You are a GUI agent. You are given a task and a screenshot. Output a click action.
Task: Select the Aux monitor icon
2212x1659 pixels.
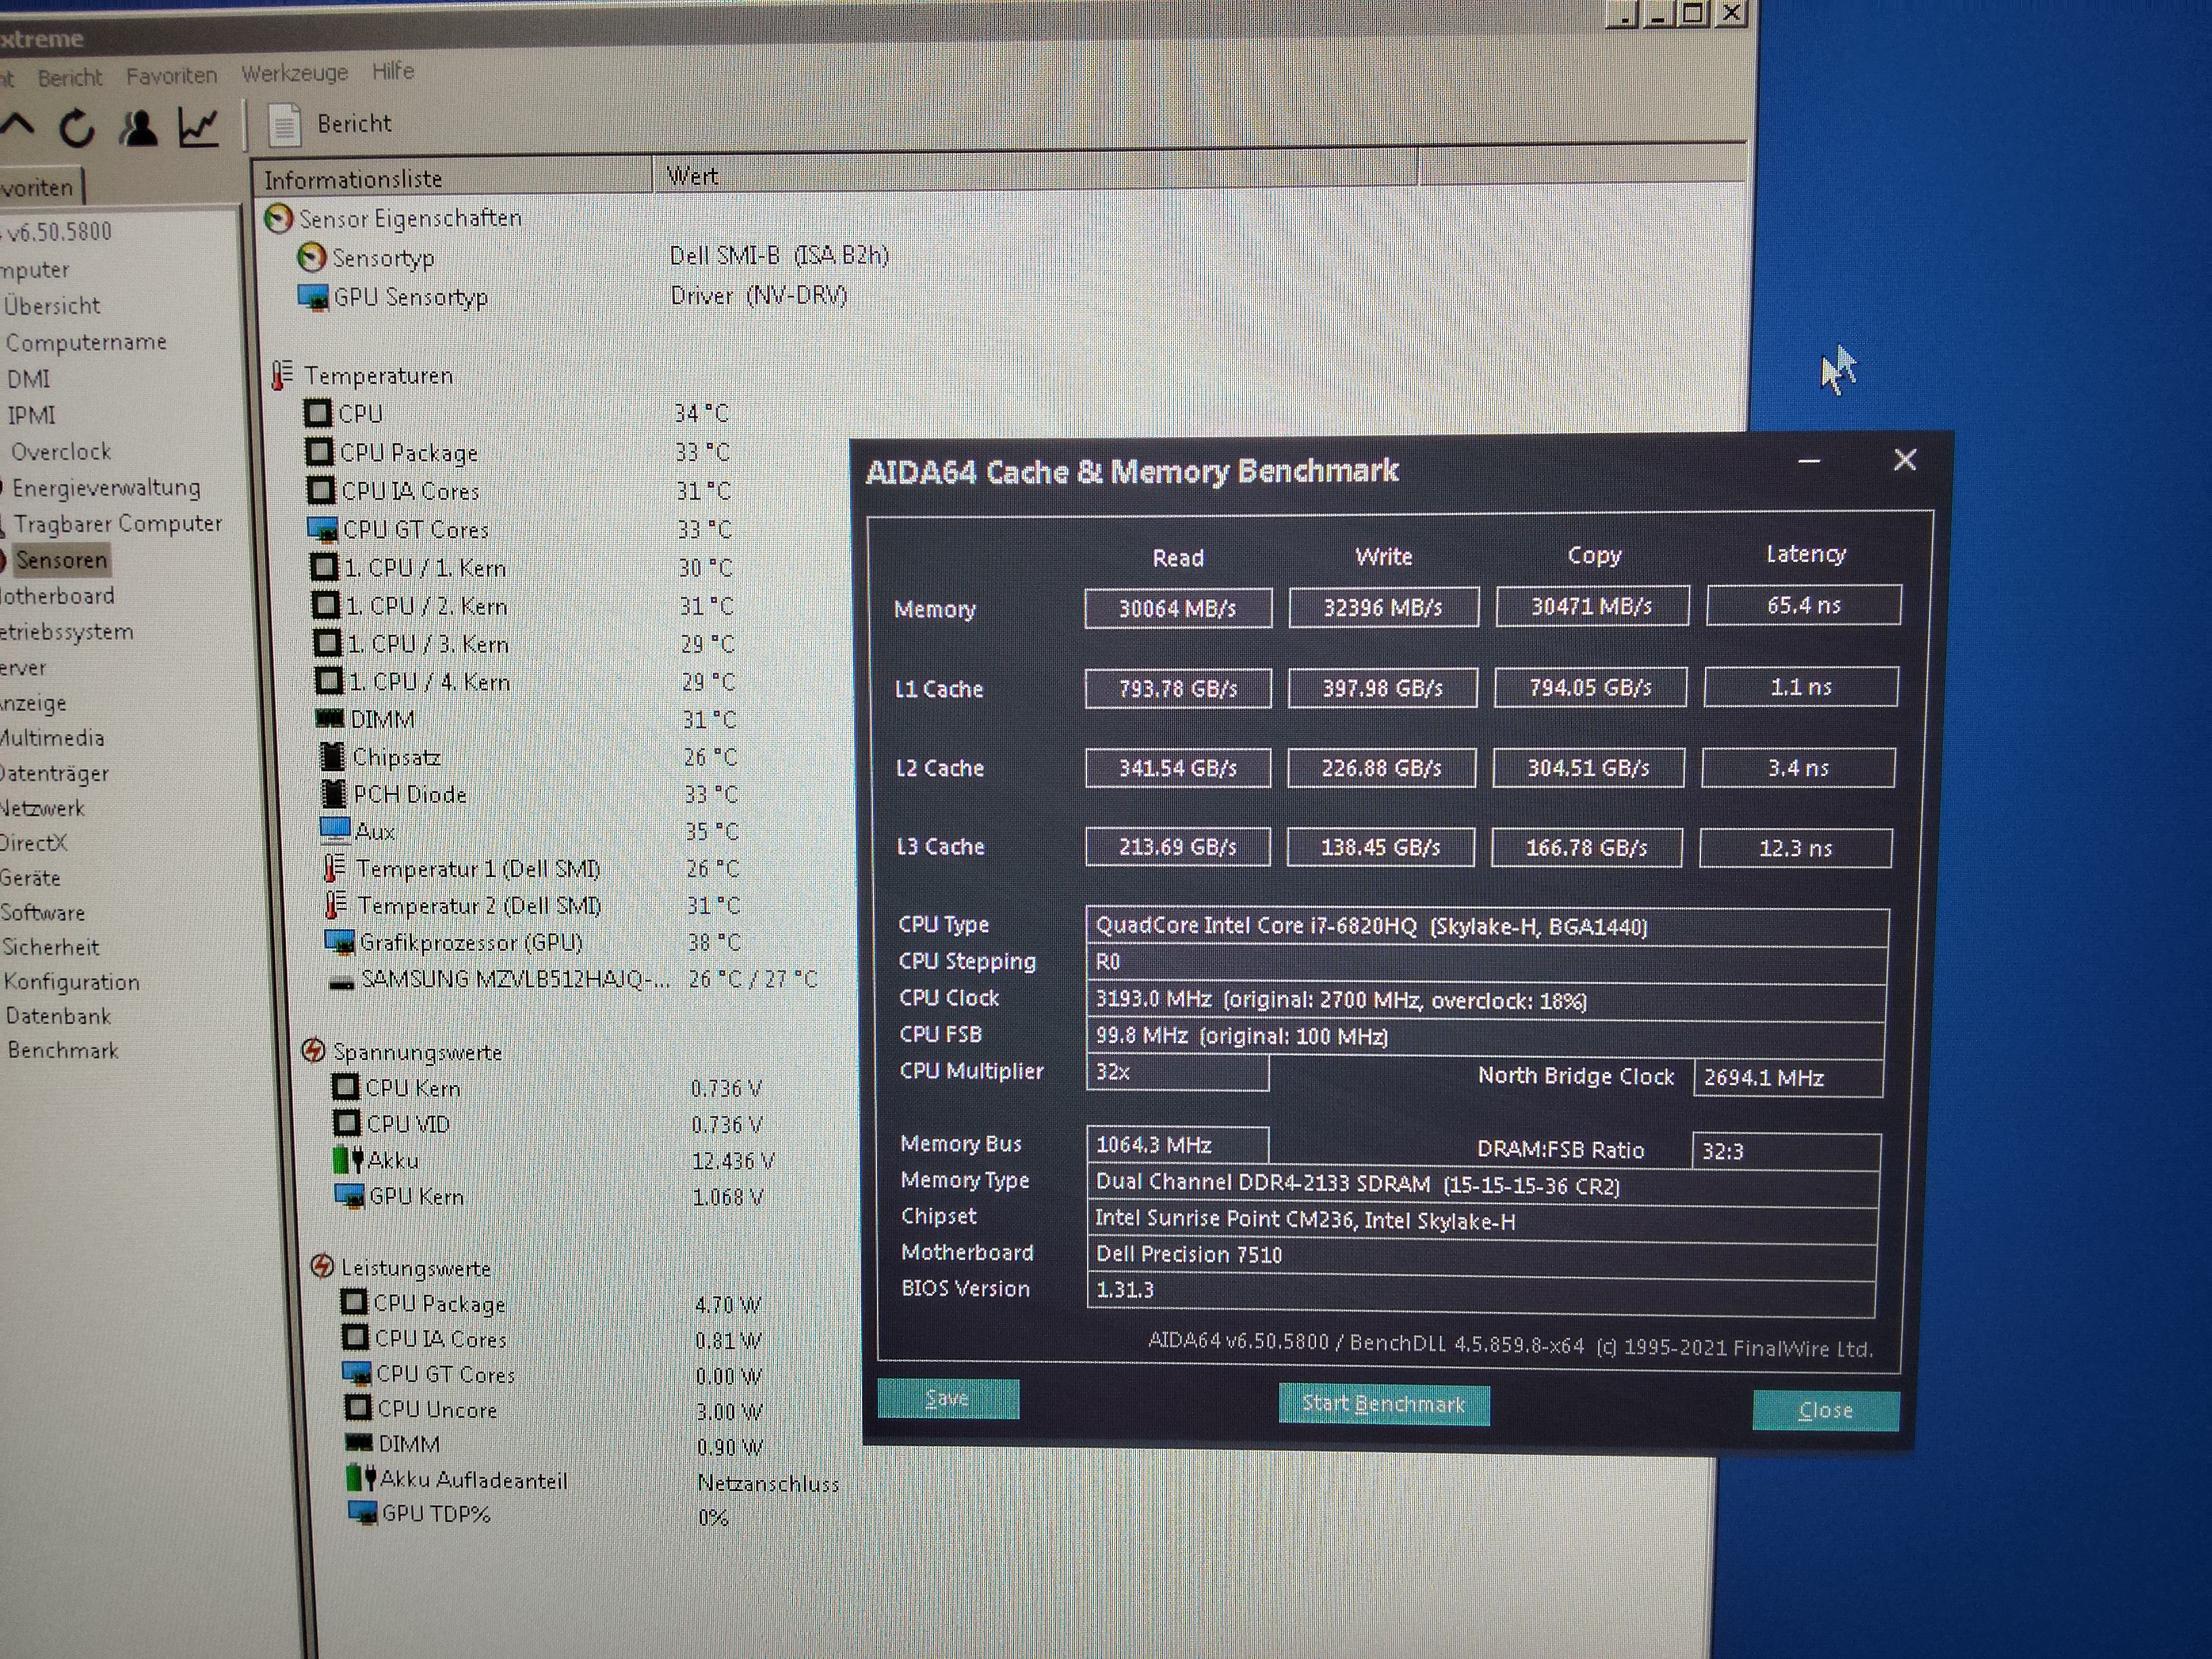pos(335,830)
